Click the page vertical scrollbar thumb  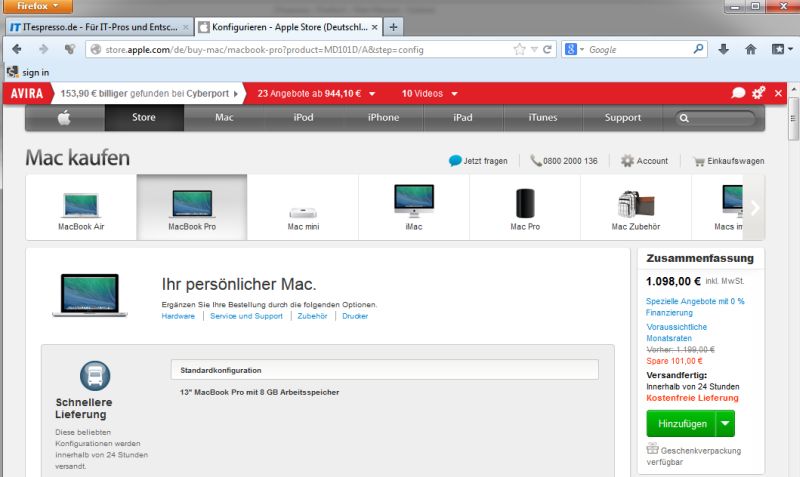click(x=793, y=118)
